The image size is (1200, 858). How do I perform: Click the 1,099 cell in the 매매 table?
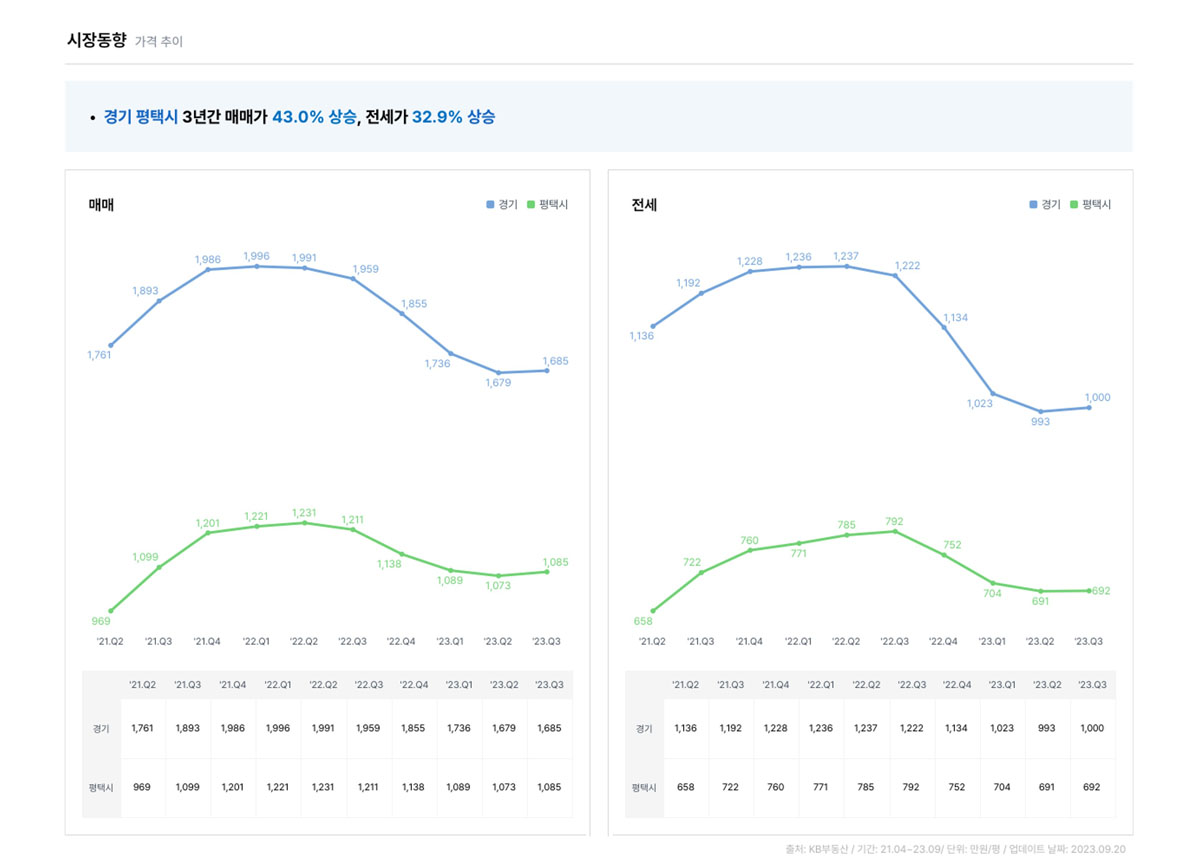(188, 787)
